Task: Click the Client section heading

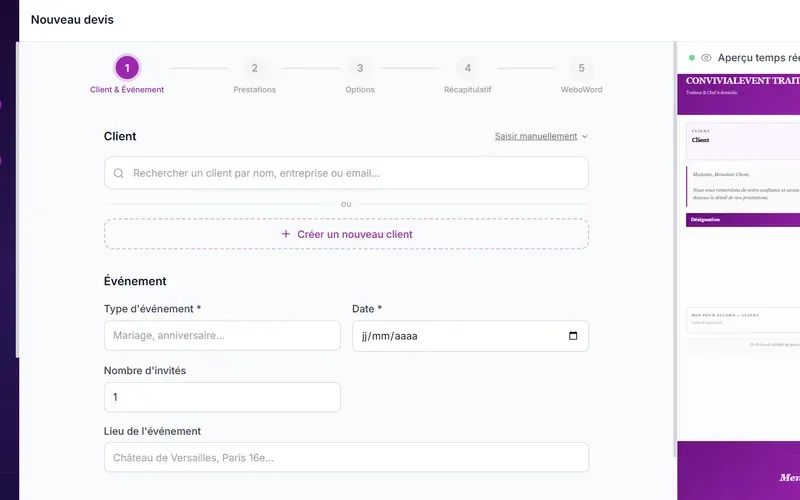Action: coord(120,136)
